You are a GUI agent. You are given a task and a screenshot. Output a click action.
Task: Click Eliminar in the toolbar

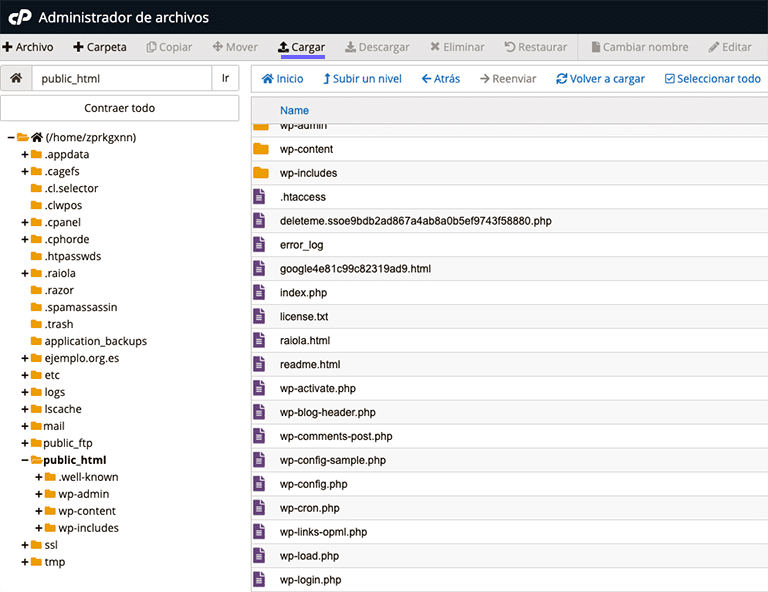click(x=457, y=47)
